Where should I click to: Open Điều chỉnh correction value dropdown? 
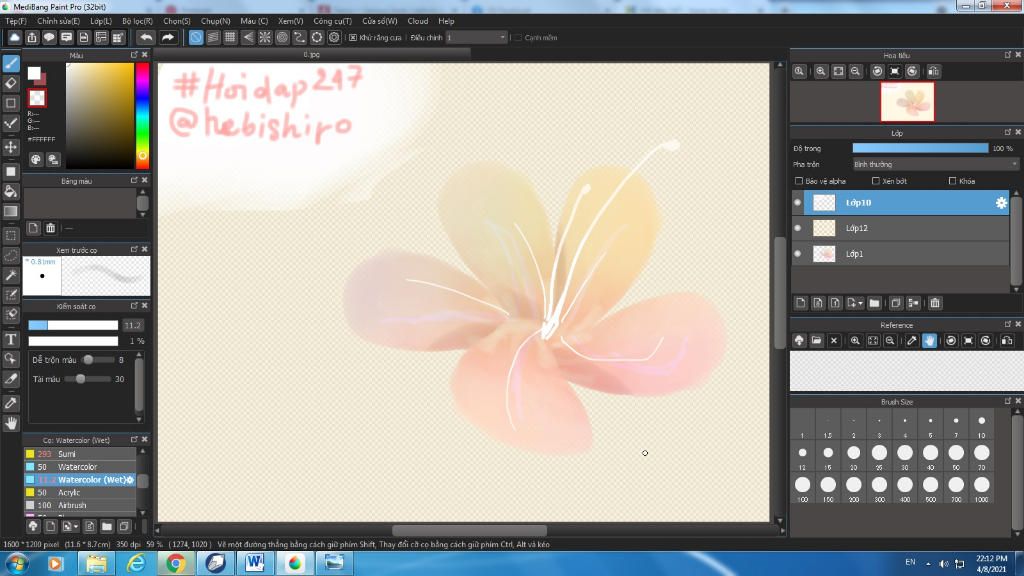[x=476, y=37]
